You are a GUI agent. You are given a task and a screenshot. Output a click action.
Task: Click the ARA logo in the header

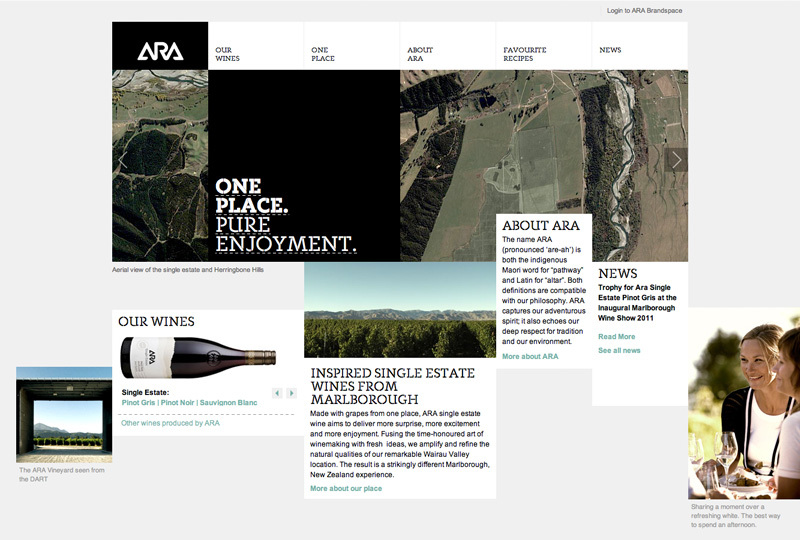click(x=160, y=51)
